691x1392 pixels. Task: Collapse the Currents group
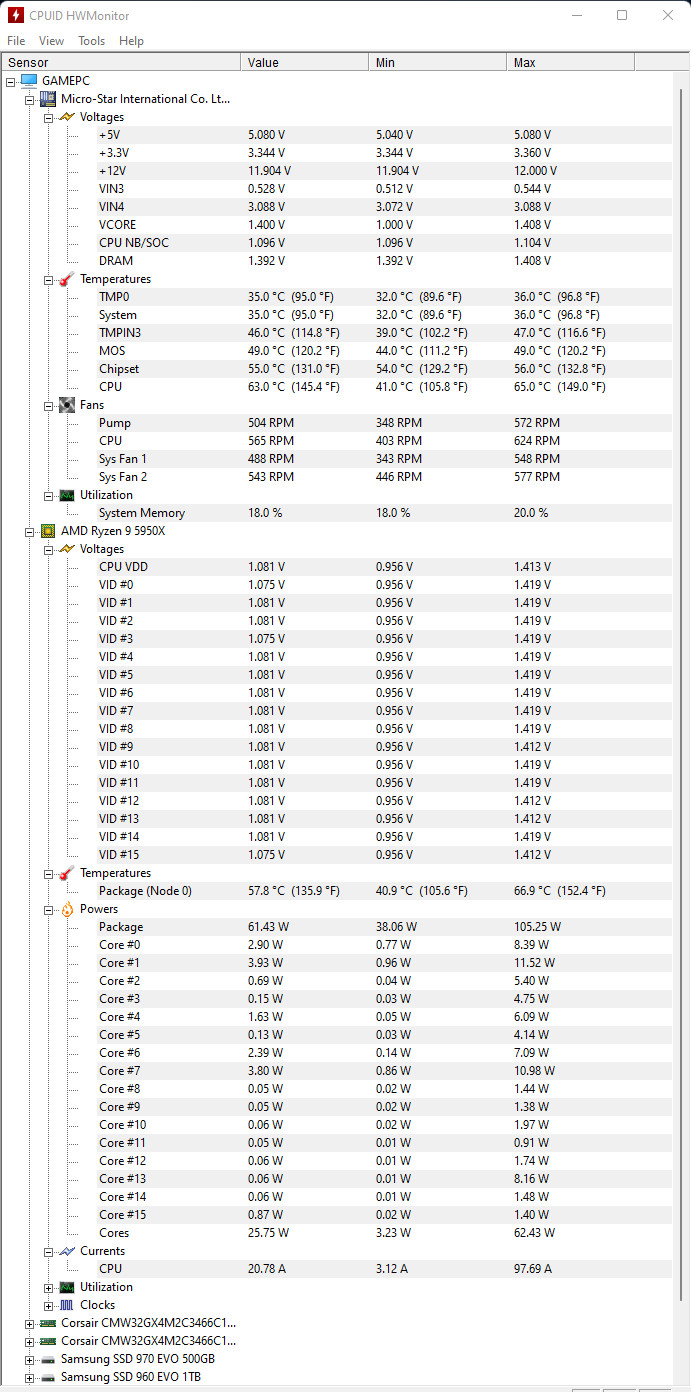pyautogui.click(x=48, y=1251)
